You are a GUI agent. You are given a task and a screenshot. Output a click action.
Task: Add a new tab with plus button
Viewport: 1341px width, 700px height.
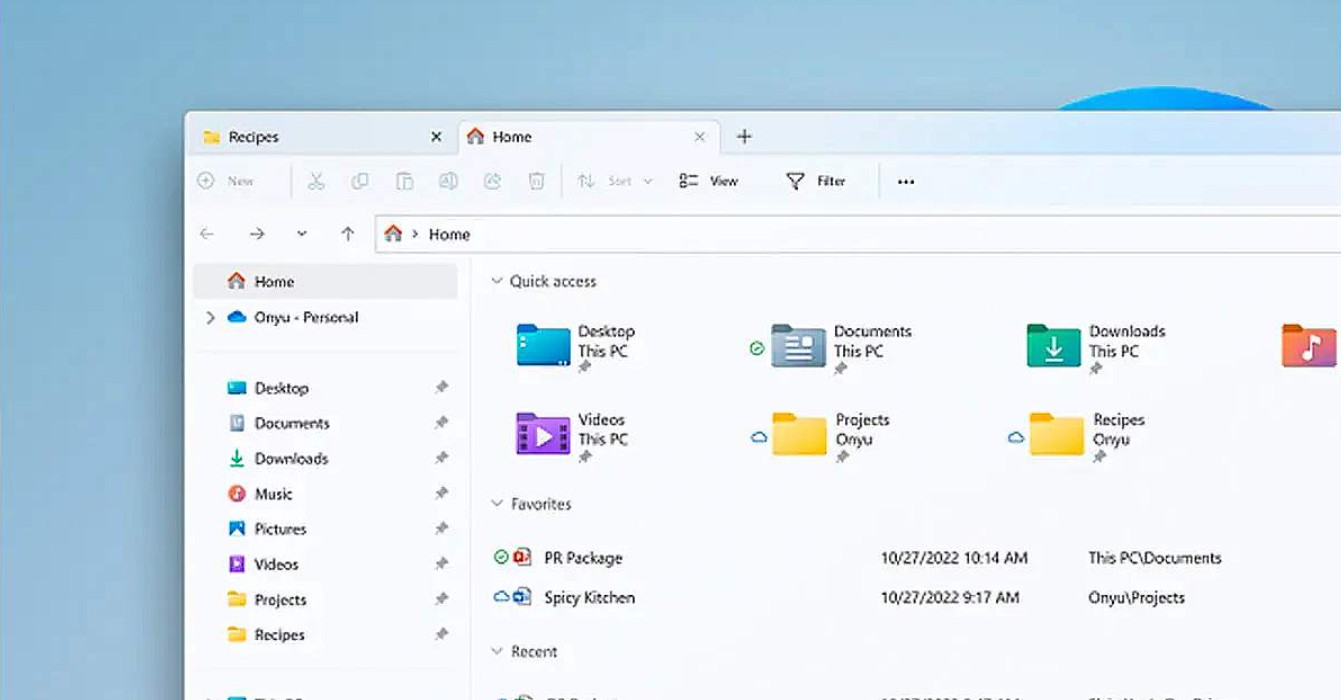[744, 137]
